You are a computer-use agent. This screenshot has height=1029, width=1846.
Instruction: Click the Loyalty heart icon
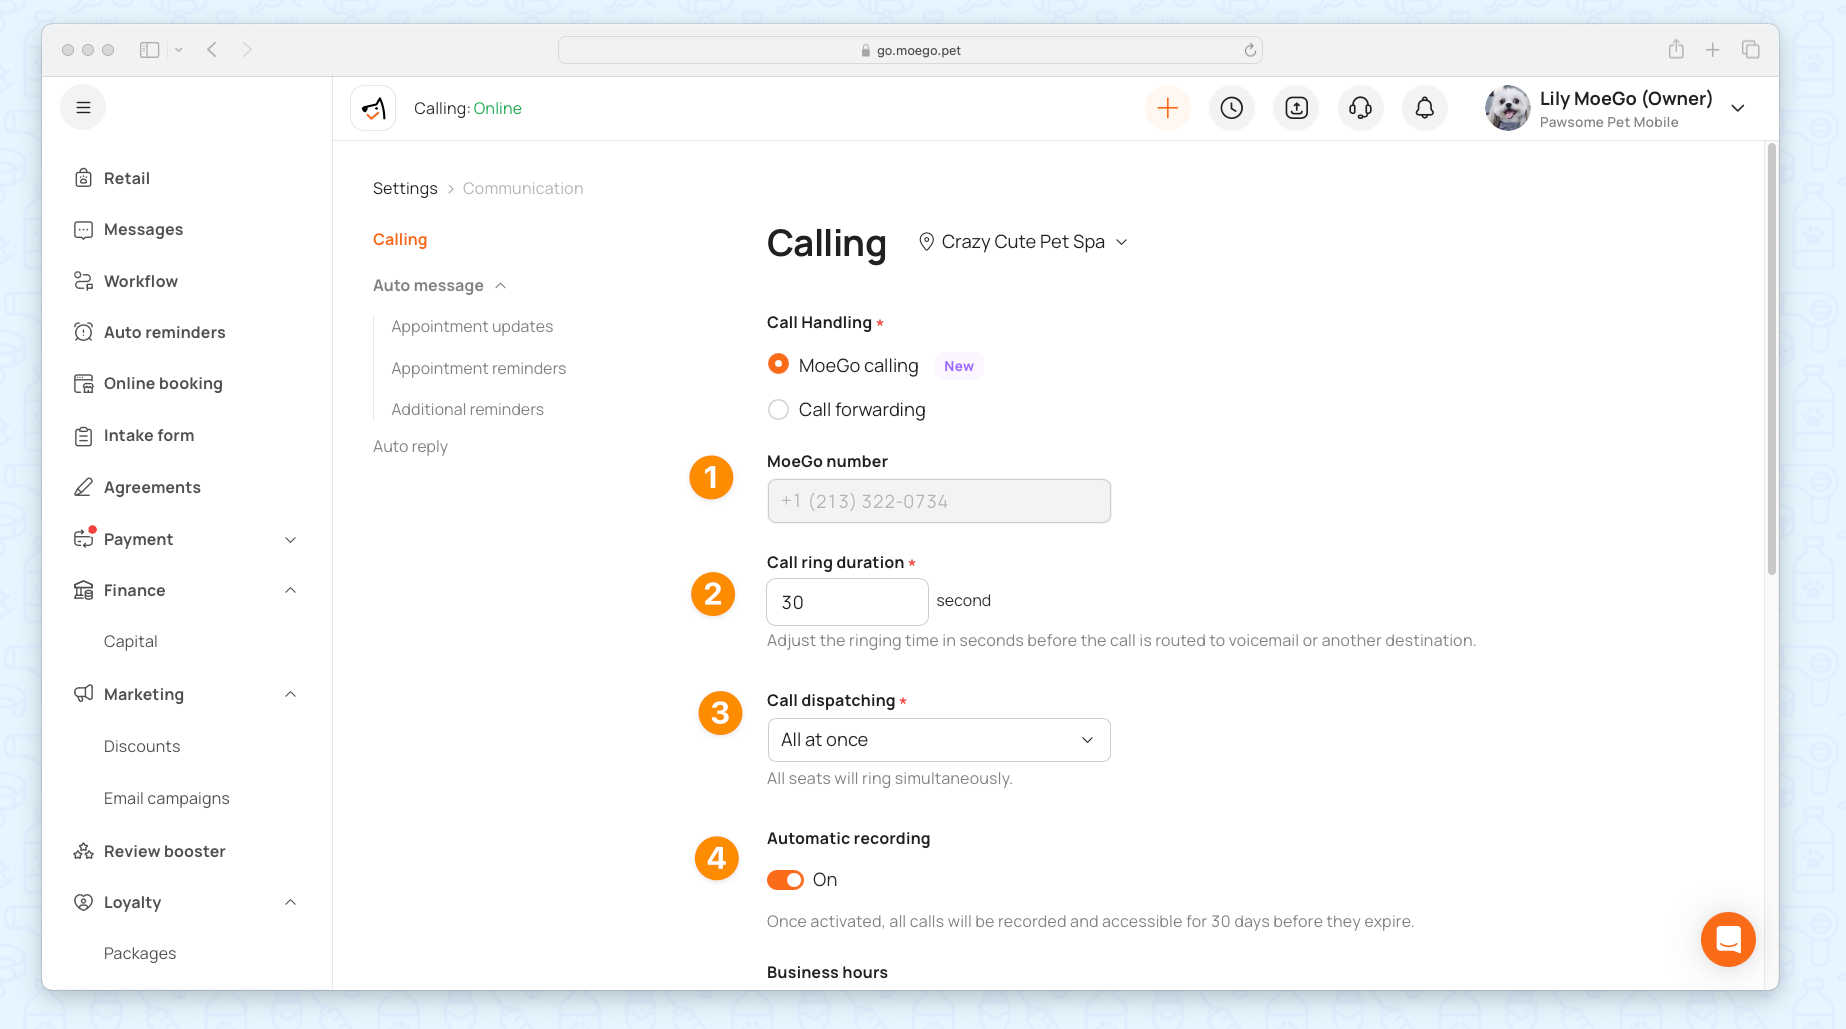tap(84, 902)
